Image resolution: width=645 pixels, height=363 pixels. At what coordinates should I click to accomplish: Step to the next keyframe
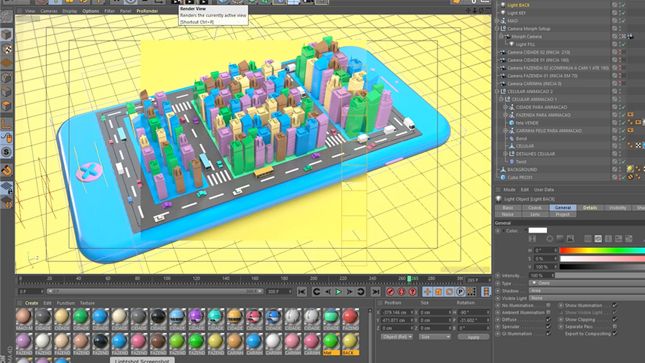(x=360, y=292)
